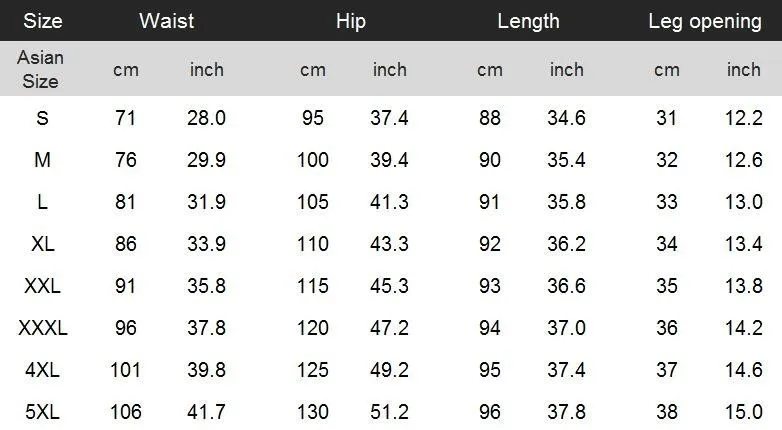Screen dimensions: 782x430
Task: Click the Size column header
Action: coord(43,21)
